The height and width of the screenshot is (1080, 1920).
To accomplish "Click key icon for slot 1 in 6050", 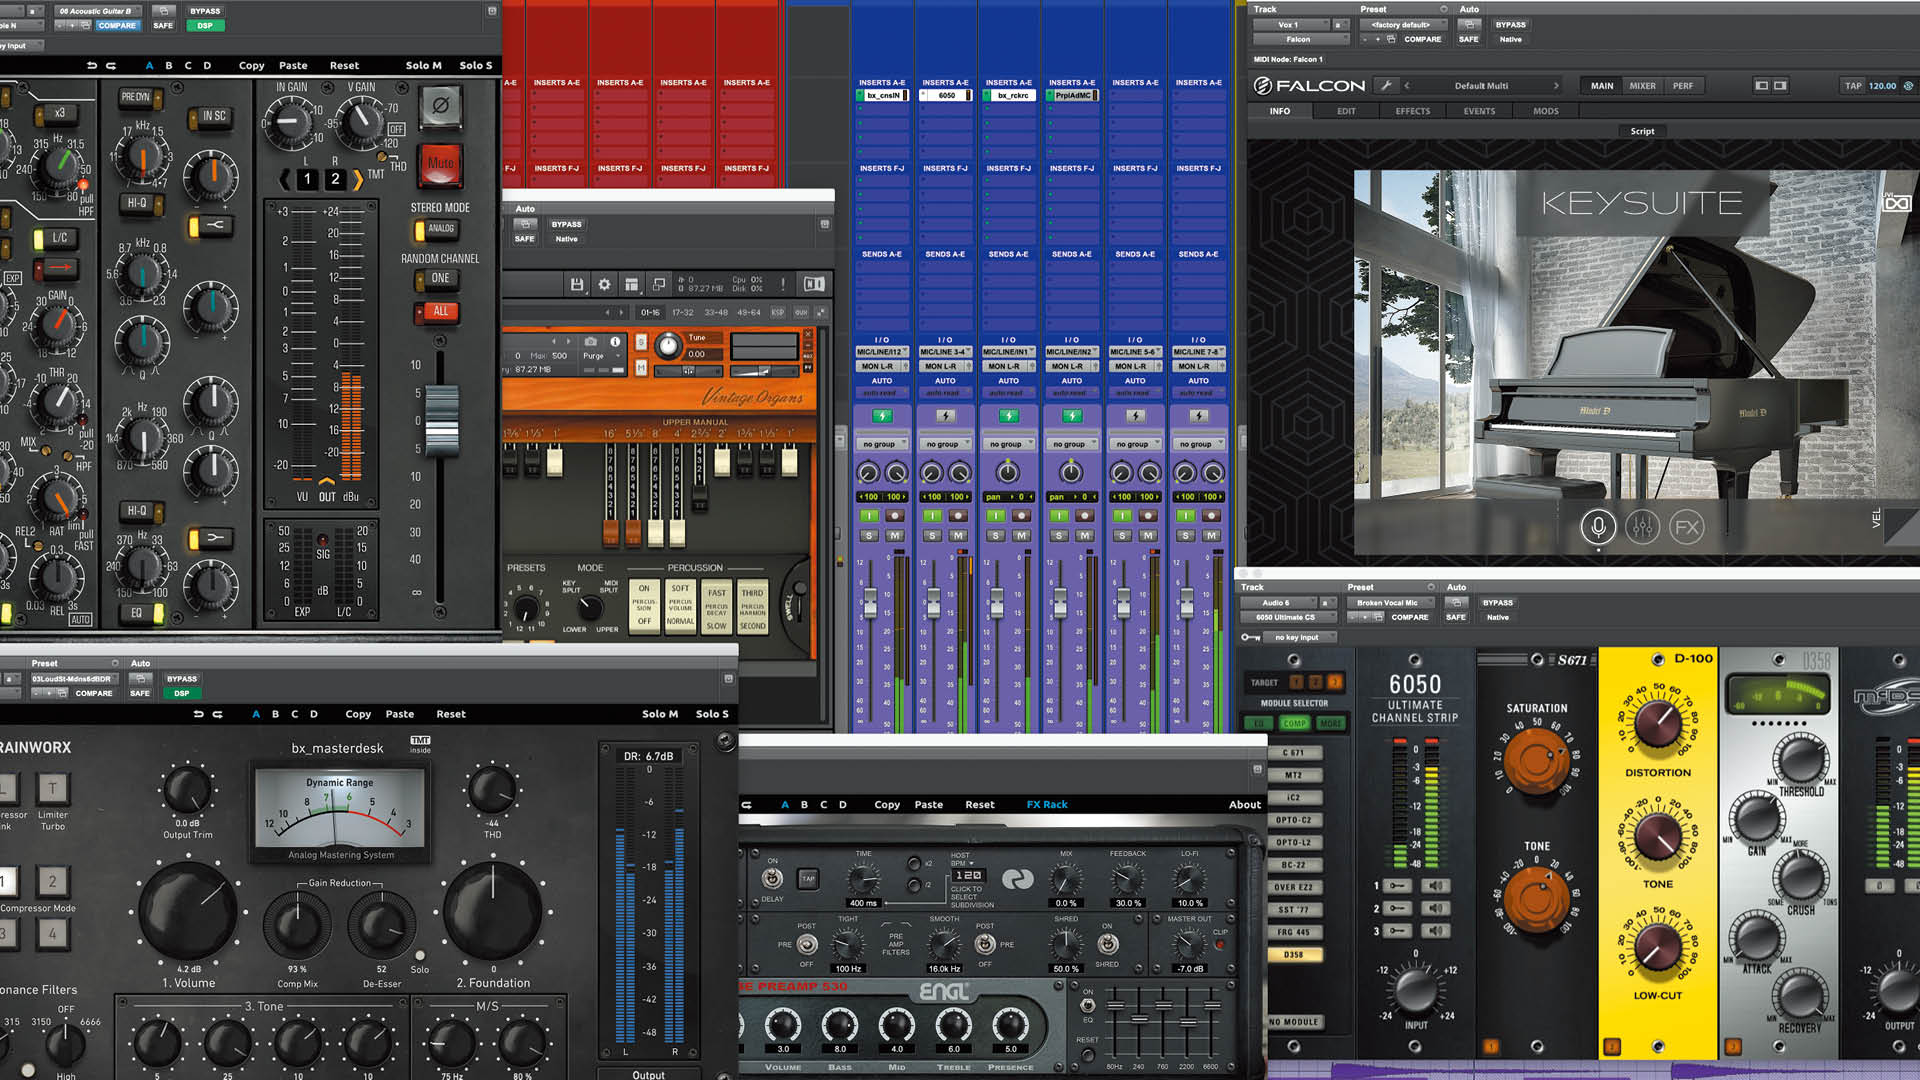I will click(1398, 886).
